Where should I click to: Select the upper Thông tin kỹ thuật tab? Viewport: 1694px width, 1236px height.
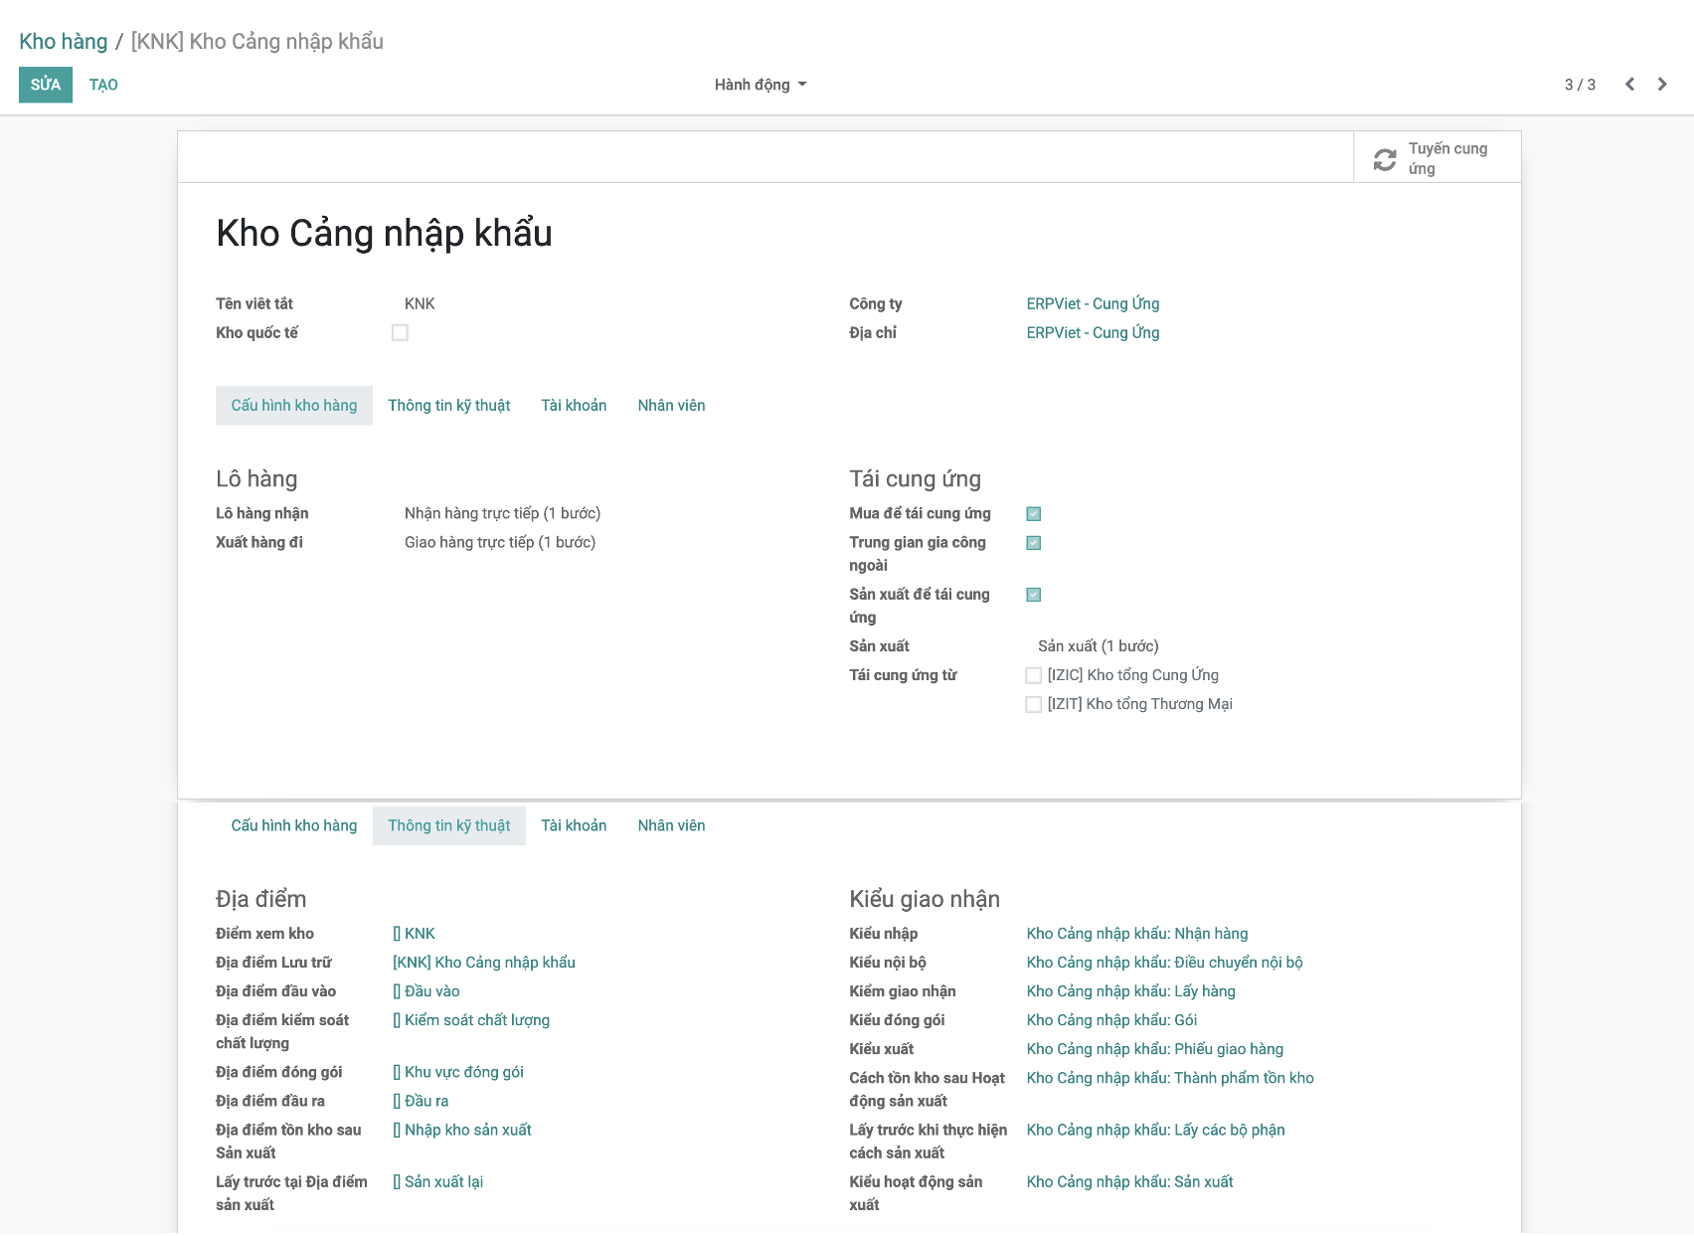coord(448,406)
